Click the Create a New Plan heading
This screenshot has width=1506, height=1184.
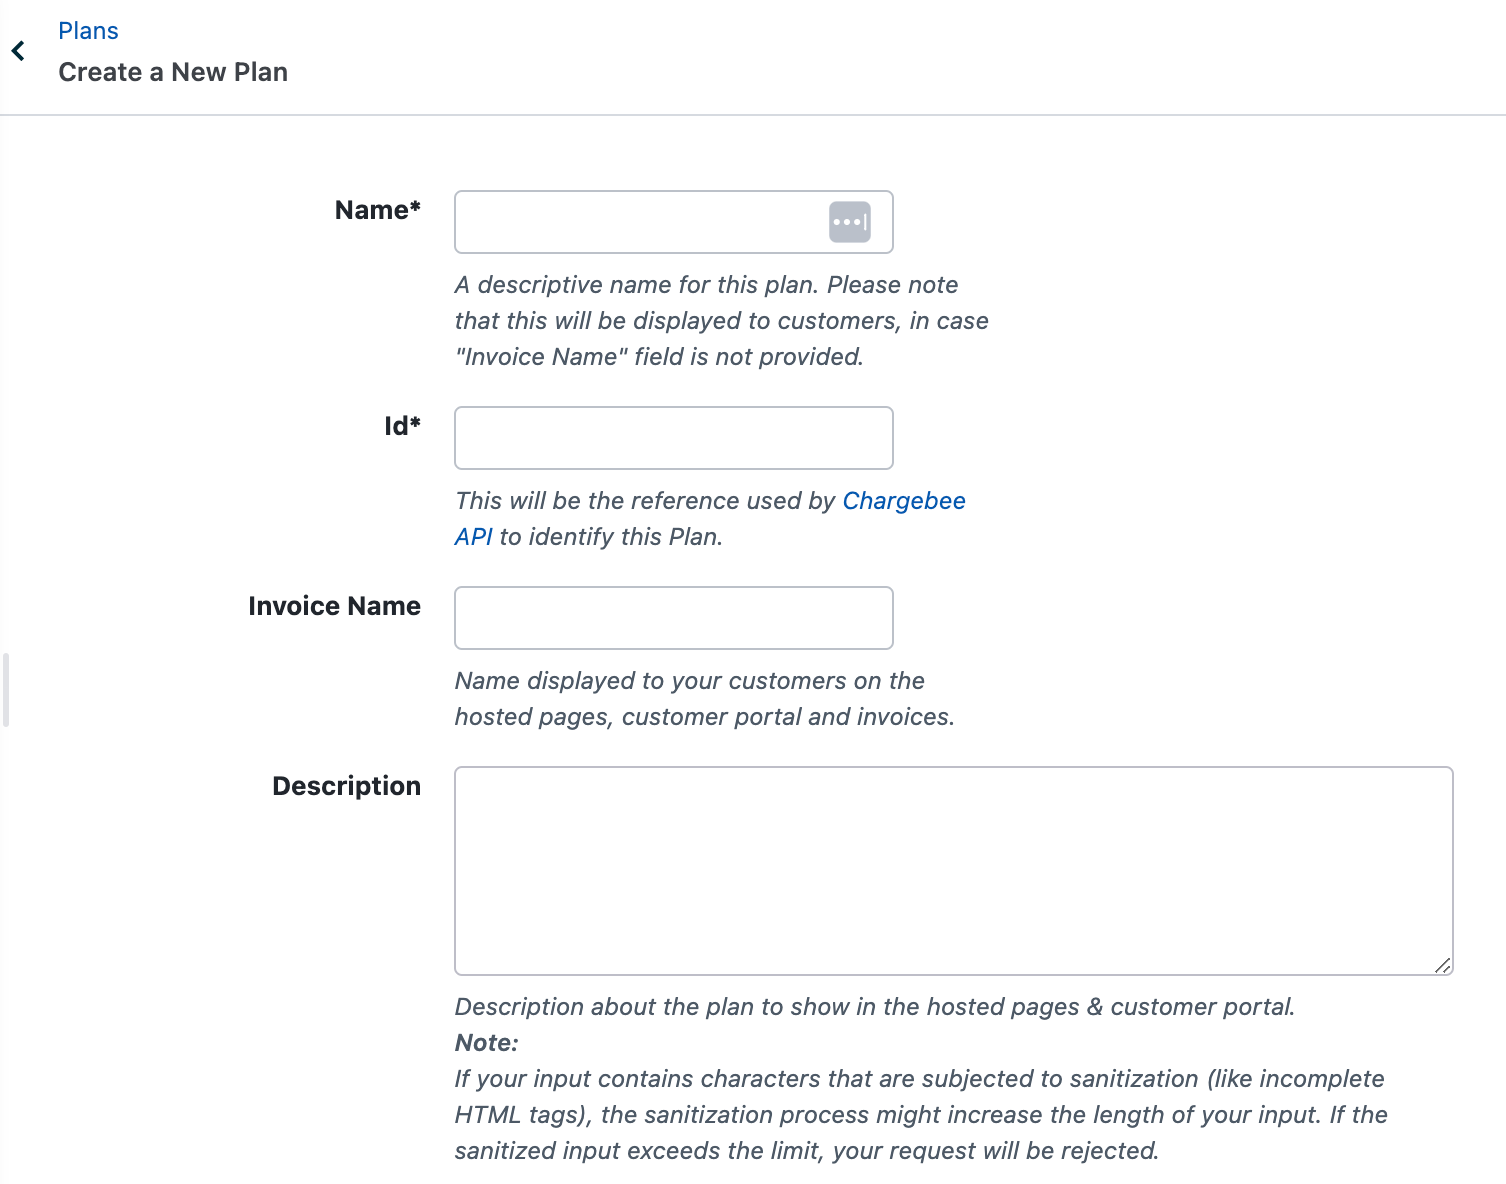[173, 72]
